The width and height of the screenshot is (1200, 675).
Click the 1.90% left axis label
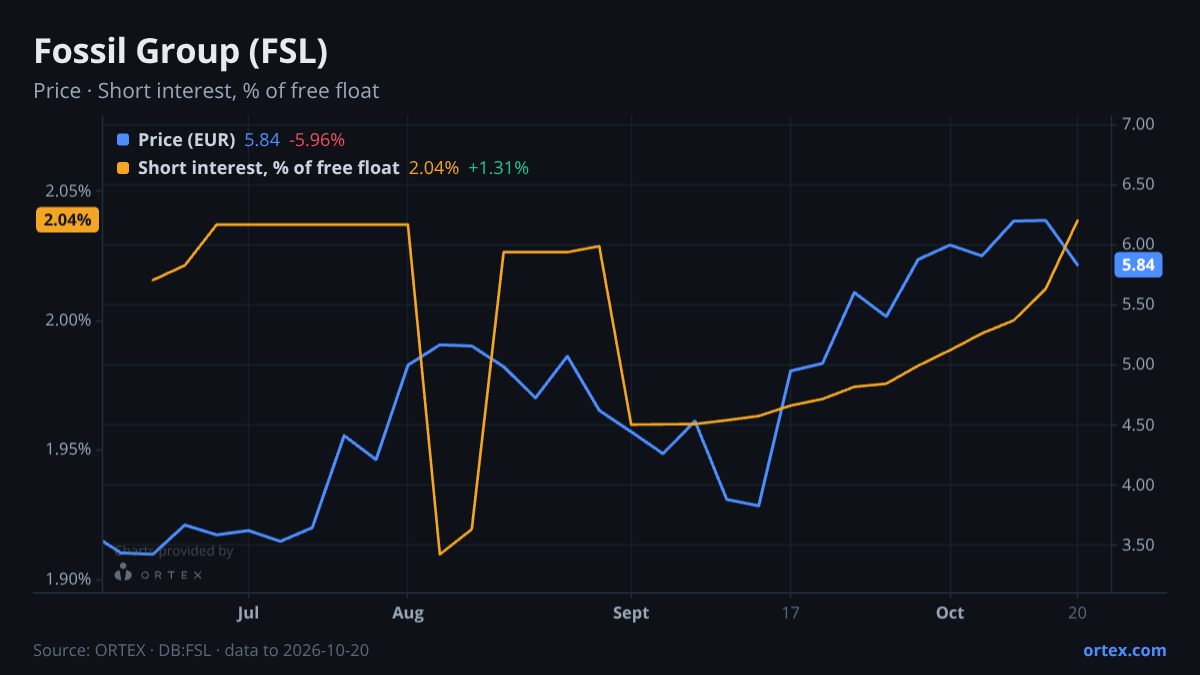pyautogui.click(x=70, y=580)
